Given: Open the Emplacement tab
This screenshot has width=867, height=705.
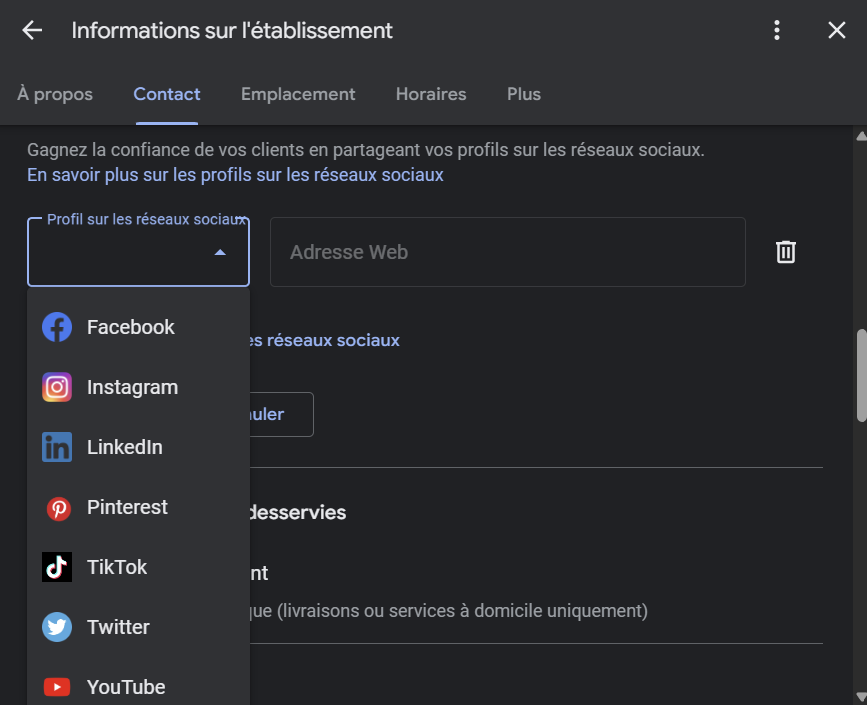Looking at the screenshot, I should [297, 94].
